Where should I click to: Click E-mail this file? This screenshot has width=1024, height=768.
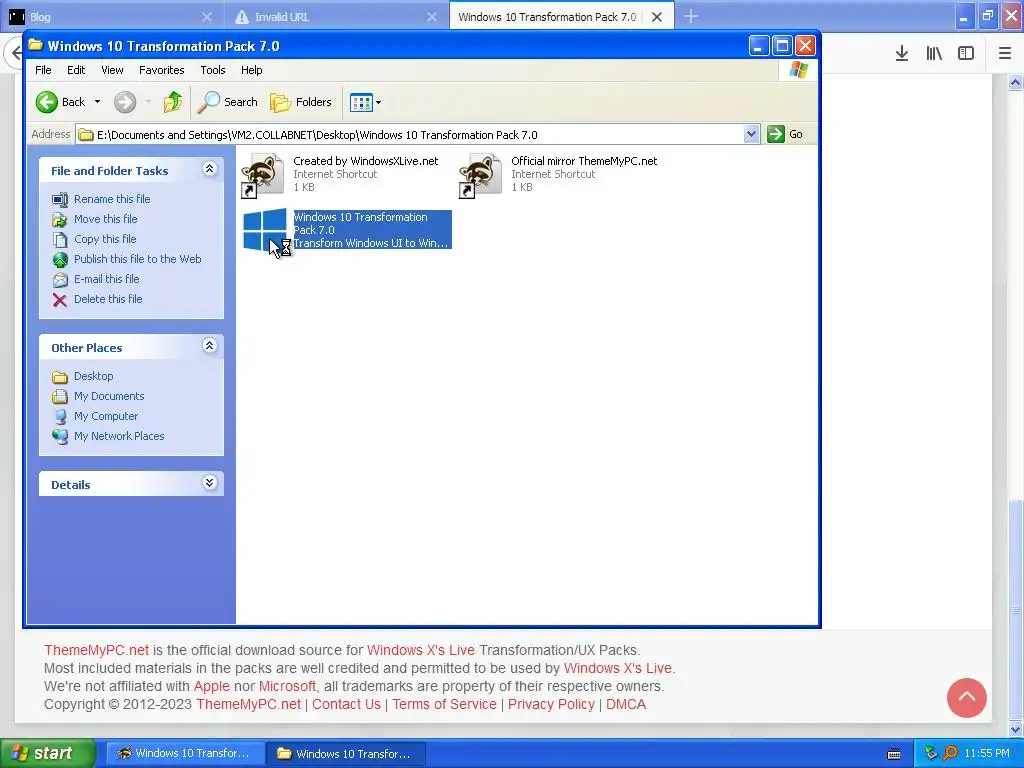tap(106, 279)
